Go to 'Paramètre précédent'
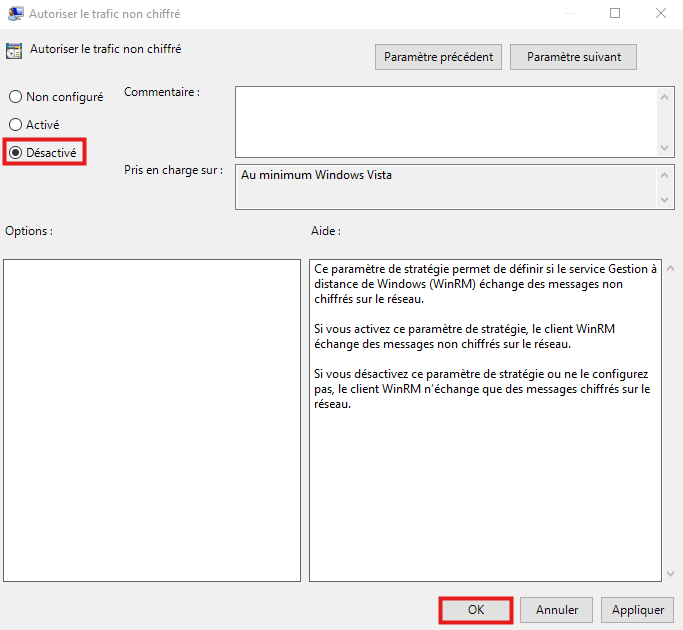The image size is (683, 630). [439, 57]
